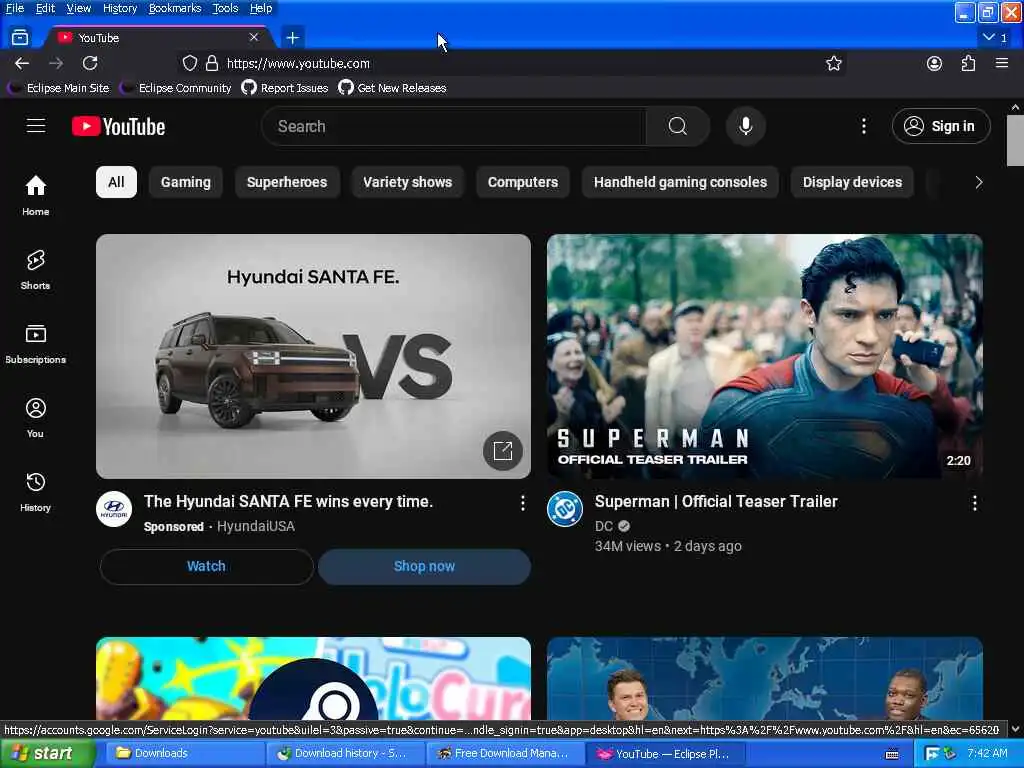Open the Hyundai channel avatar

tap(114, 509)
